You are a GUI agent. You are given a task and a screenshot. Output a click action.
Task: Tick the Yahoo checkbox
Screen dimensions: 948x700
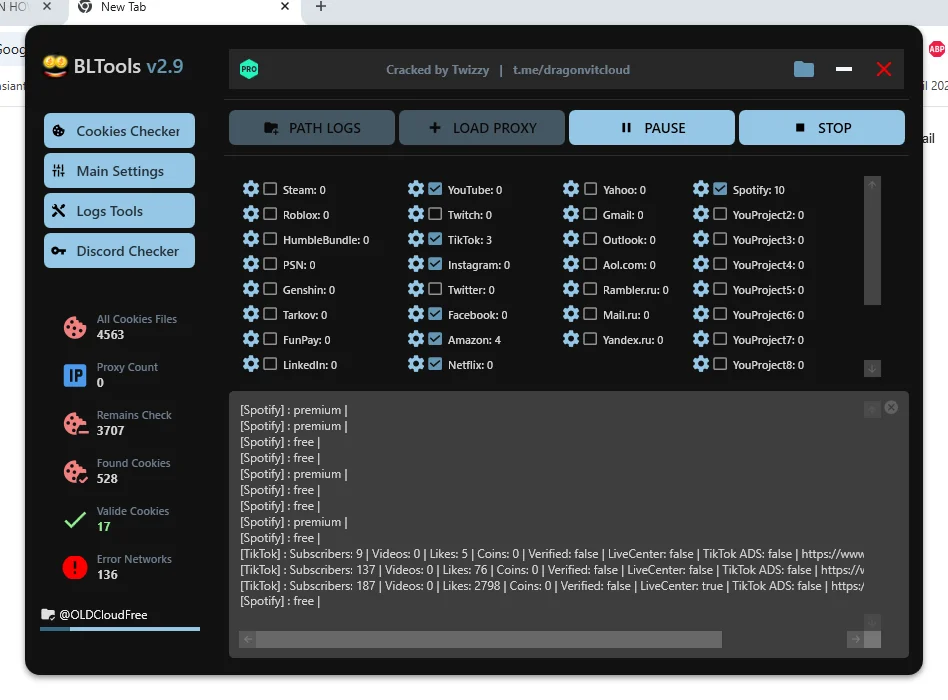tap(590, 189)
